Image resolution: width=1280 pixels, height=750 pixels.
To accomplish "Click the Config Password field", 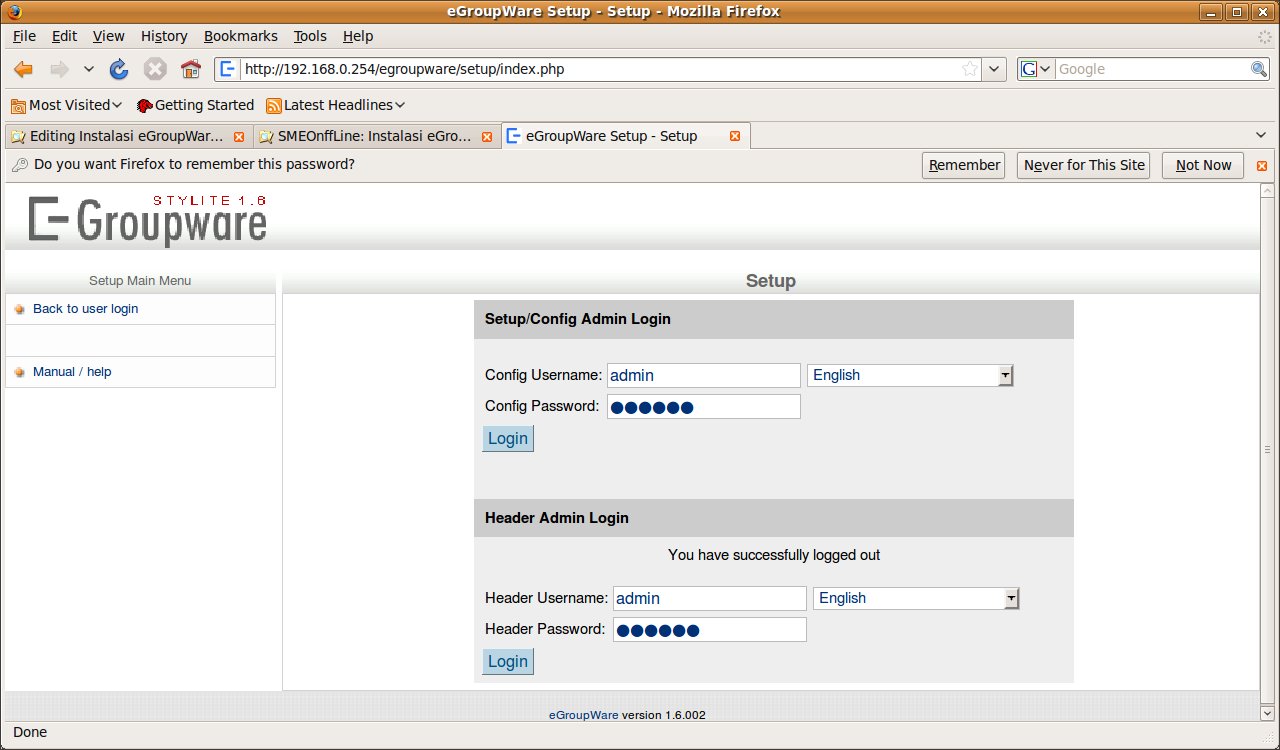I will pos(703,406).
